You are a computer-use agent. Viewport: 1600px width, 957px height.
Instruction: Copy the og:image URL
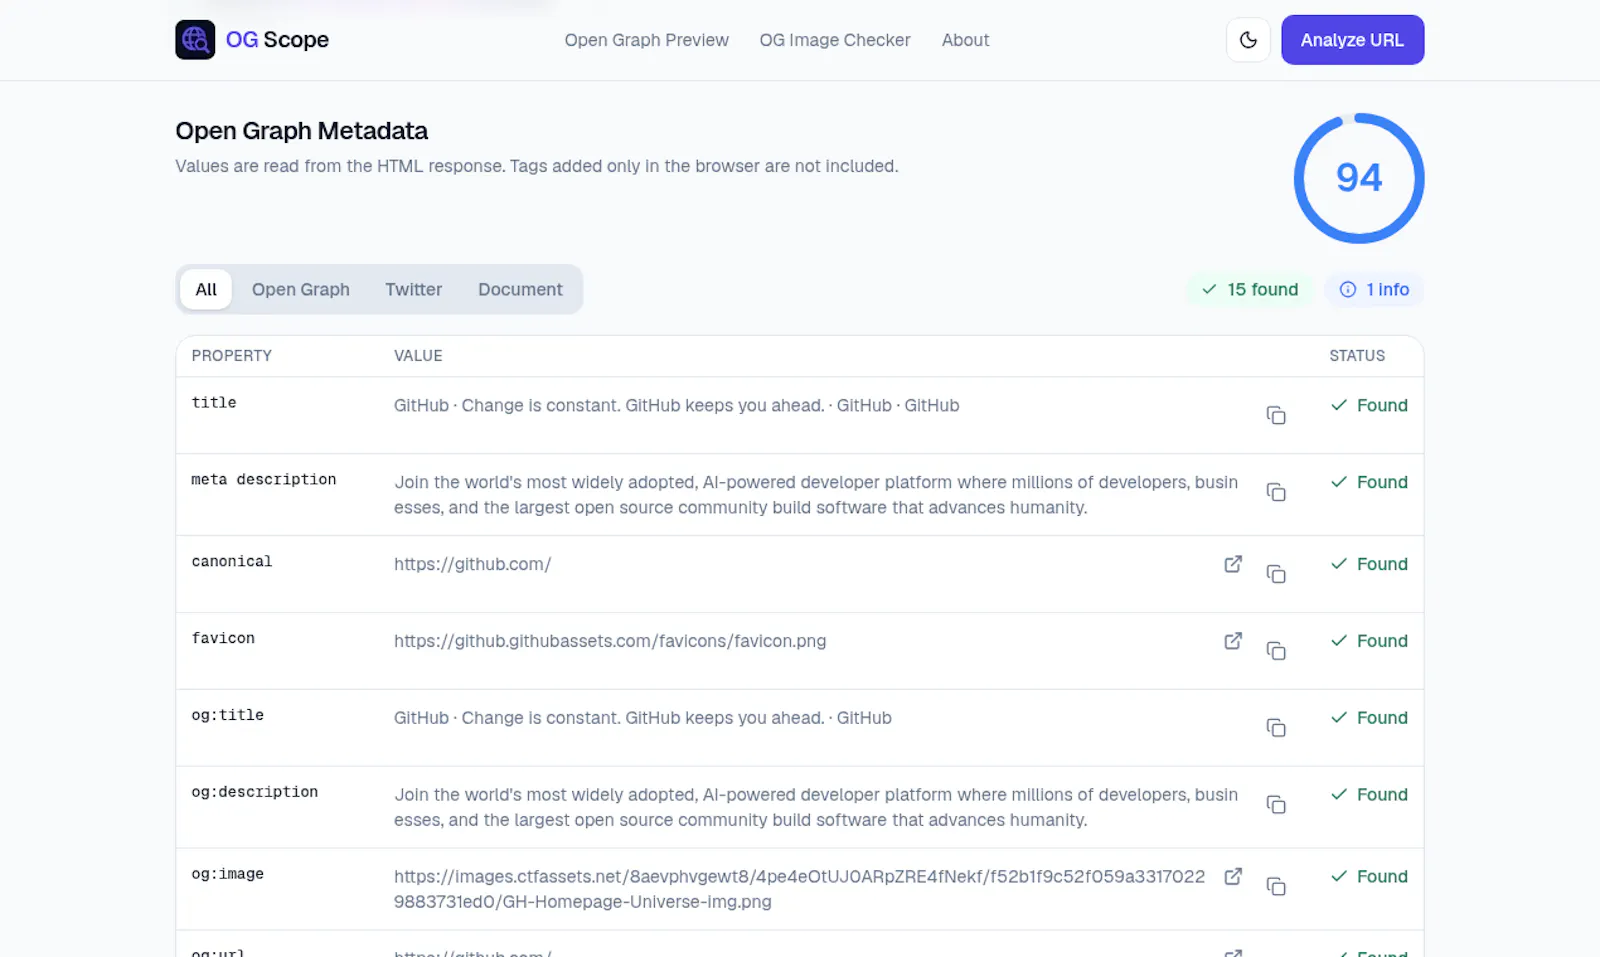tap(1276, 887)
